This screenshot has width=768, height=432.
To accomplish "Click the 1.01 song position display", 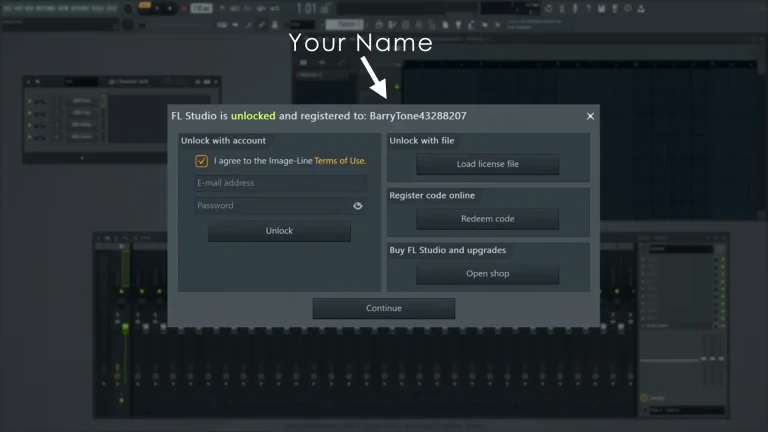I will 312,8.
